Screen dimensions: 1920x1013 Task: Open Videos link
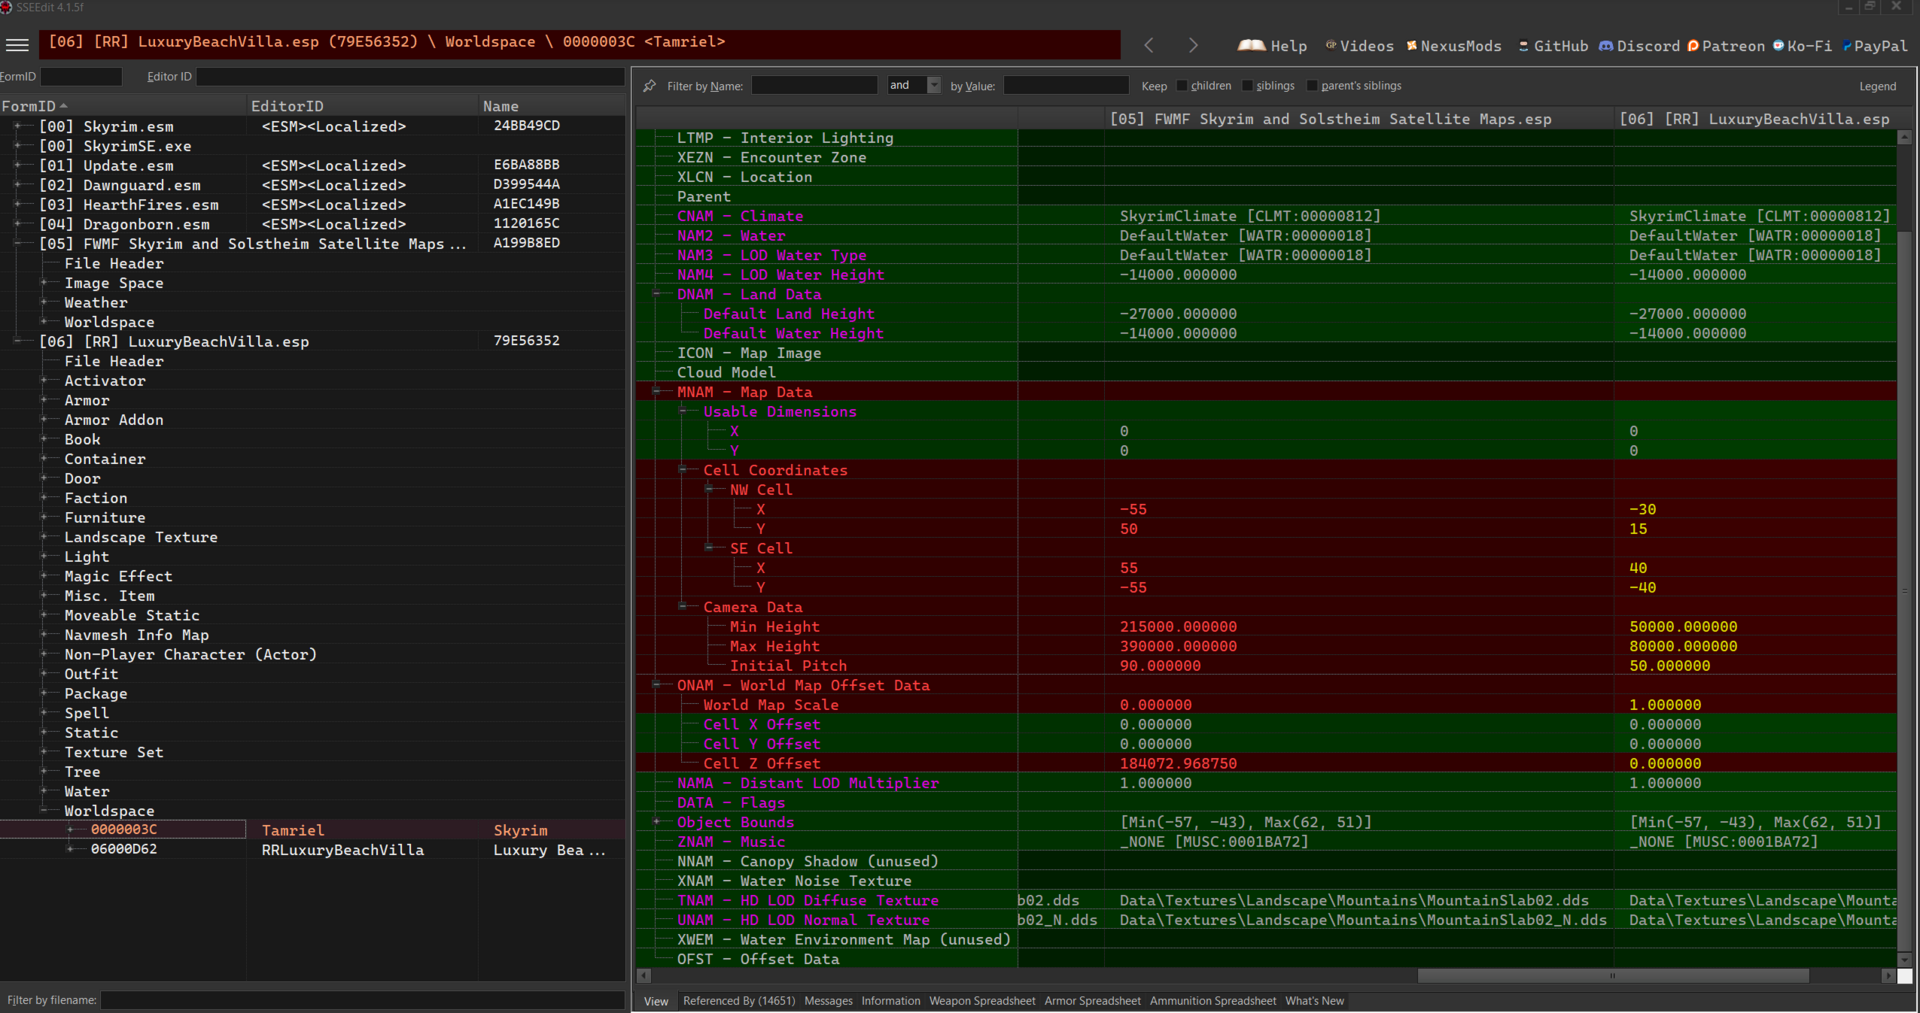[1359, 46]
